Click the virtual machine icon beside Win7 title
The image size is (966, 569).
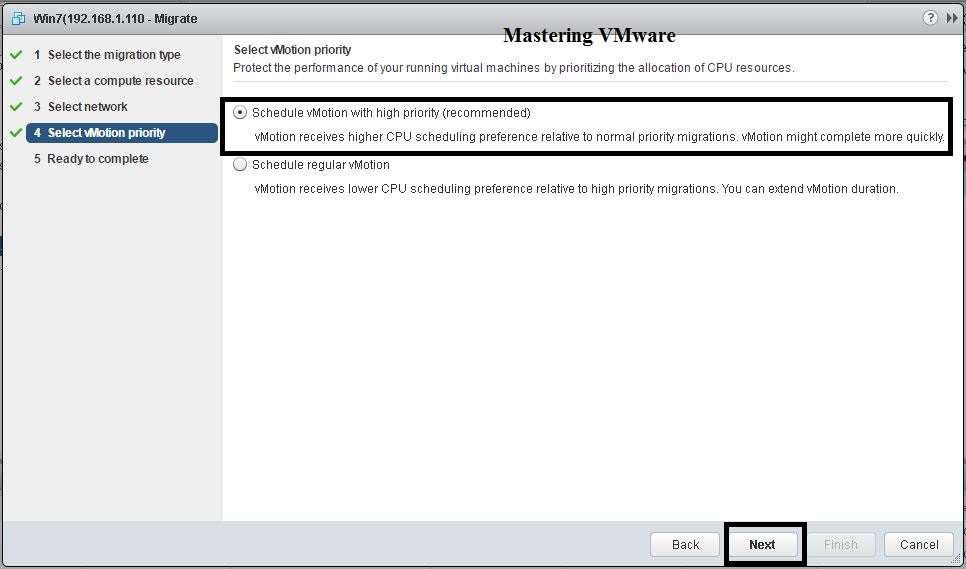(x=18, y=18)
